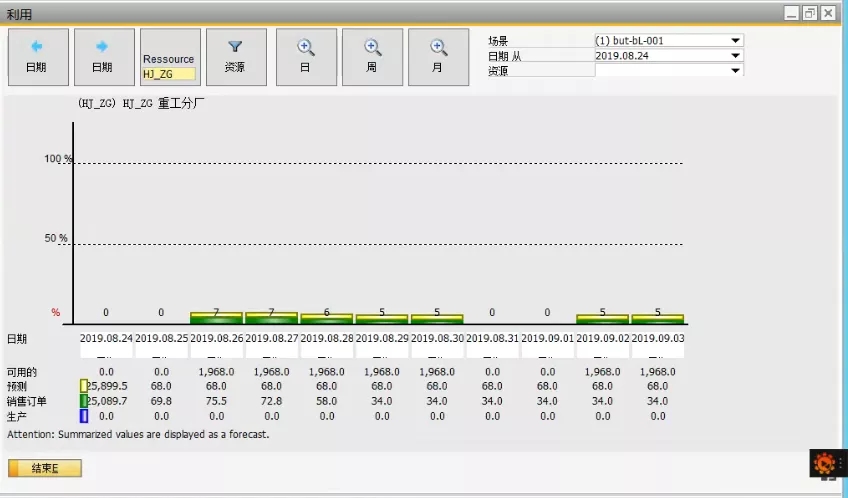Select the 2019.09.02 date column header
Viewport: 848px width, 498px height.
pos(602,338)
